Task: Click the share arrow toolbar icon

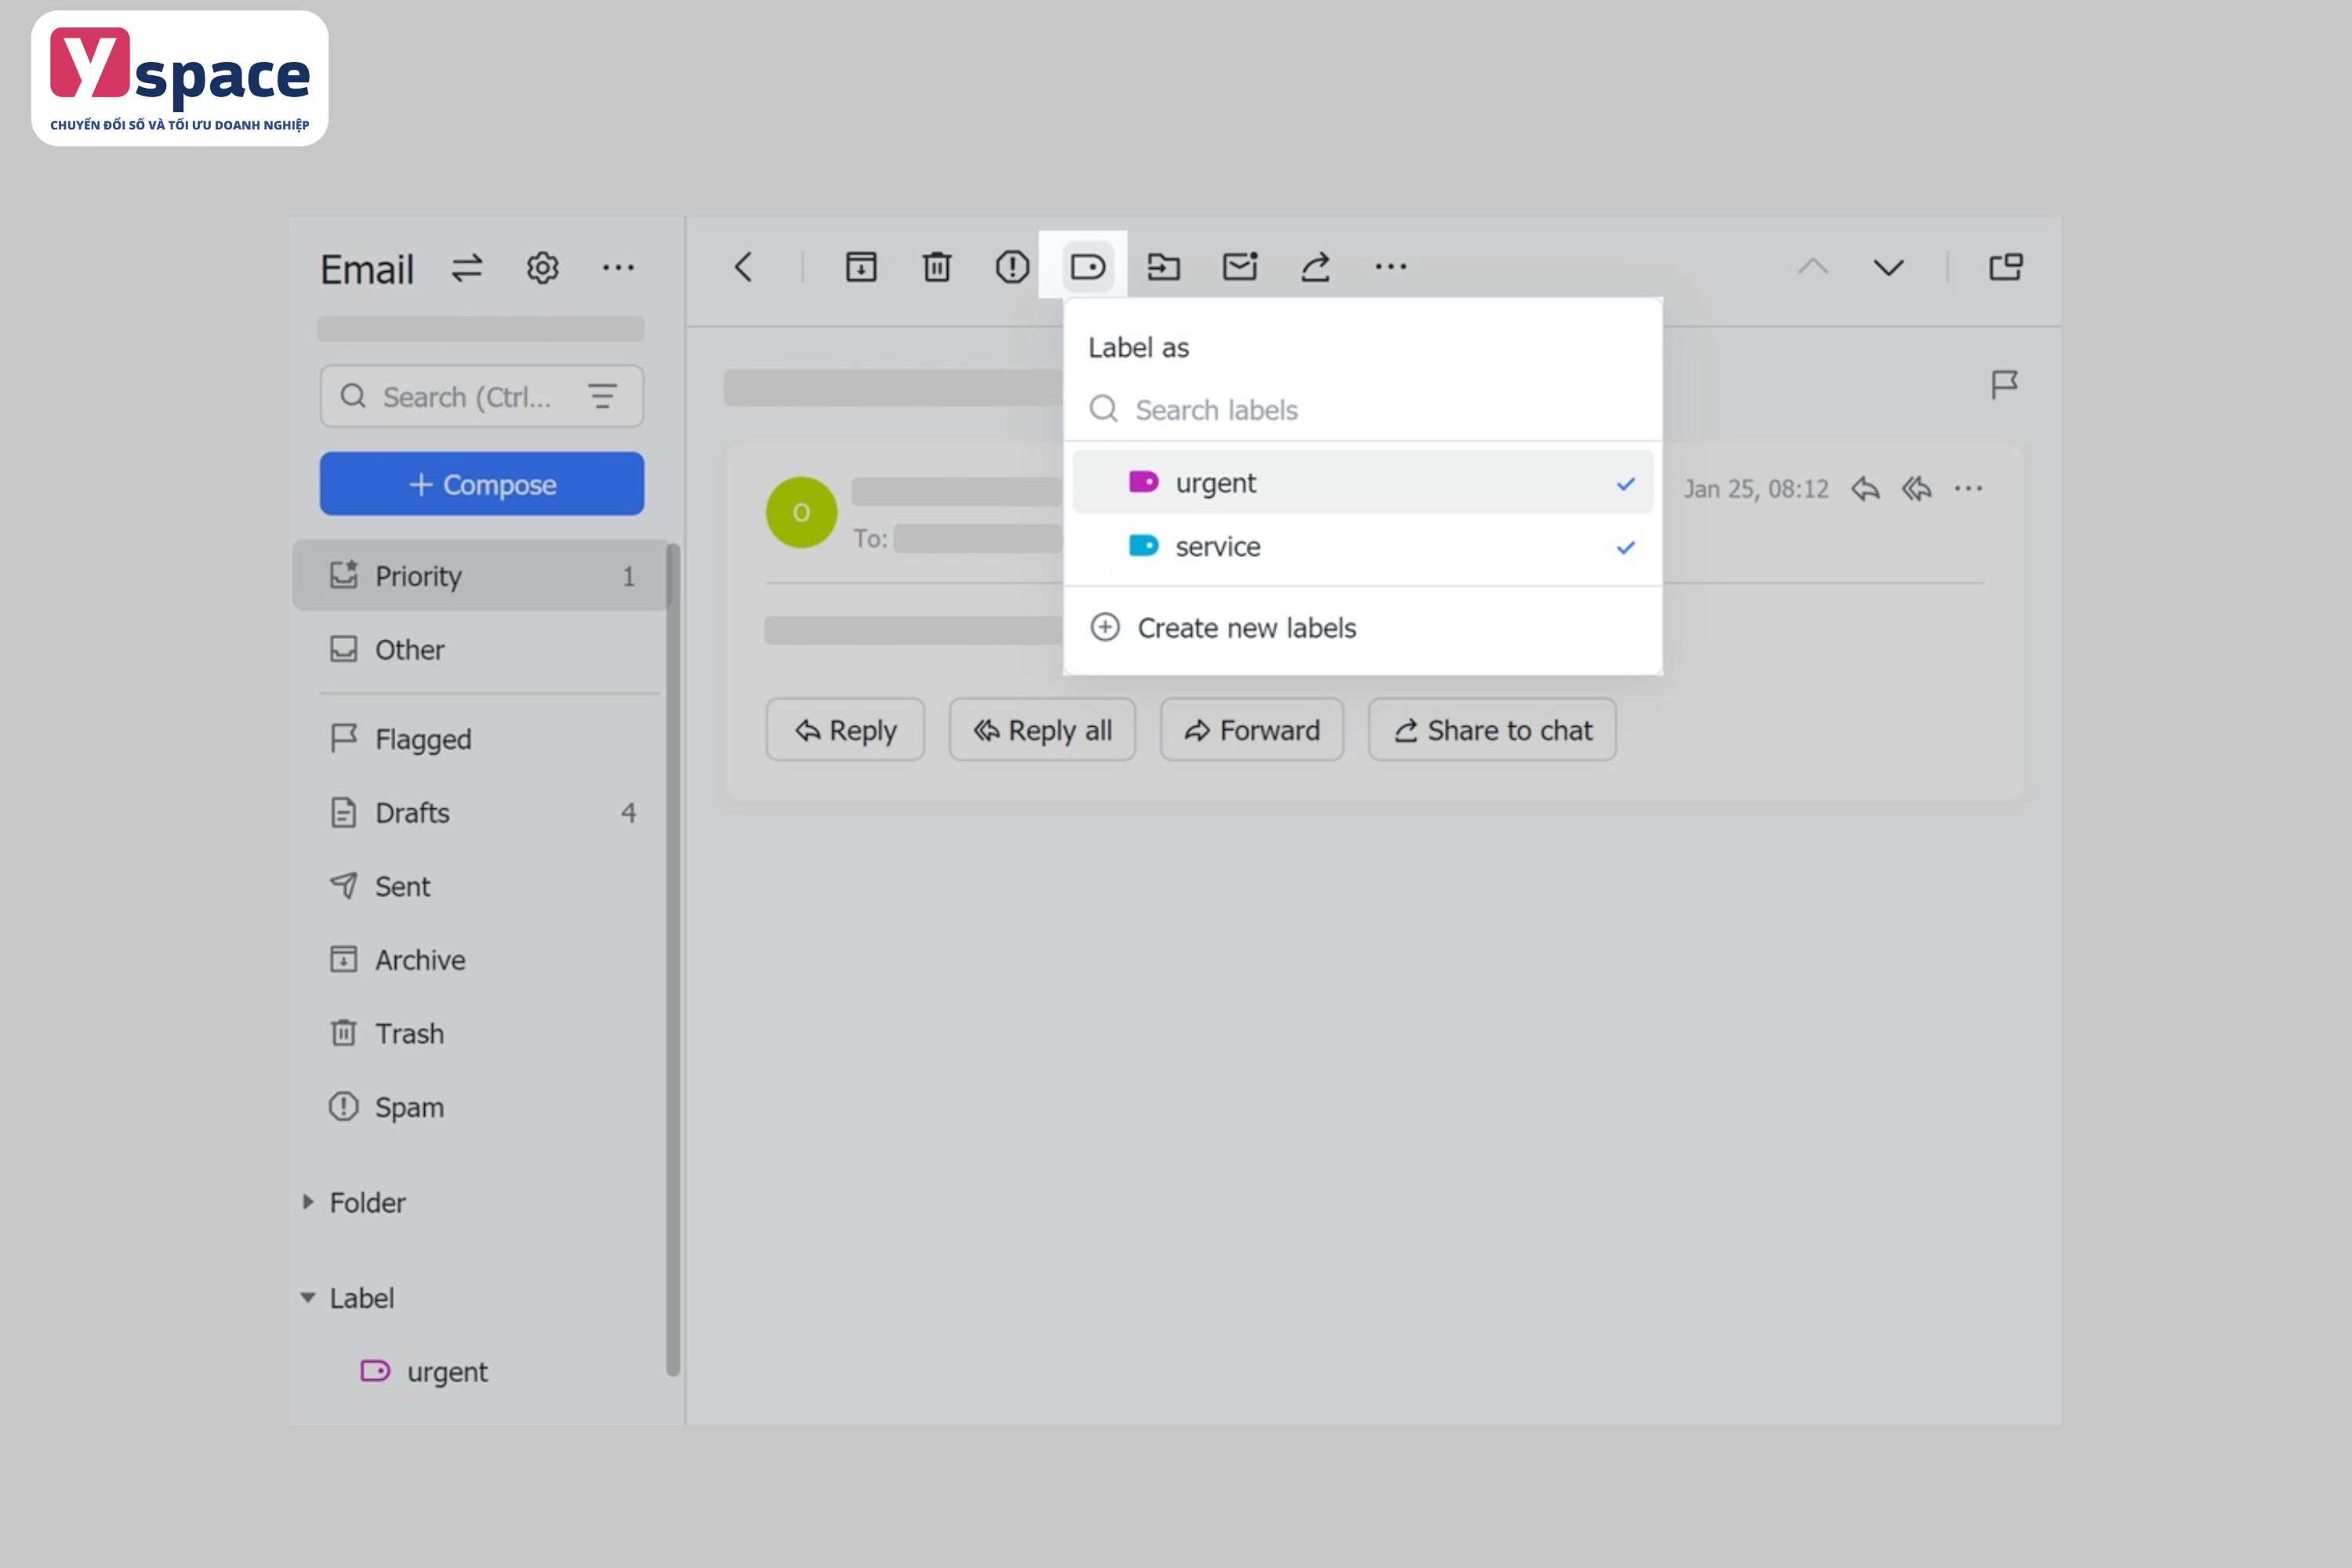Action: 1315,267
